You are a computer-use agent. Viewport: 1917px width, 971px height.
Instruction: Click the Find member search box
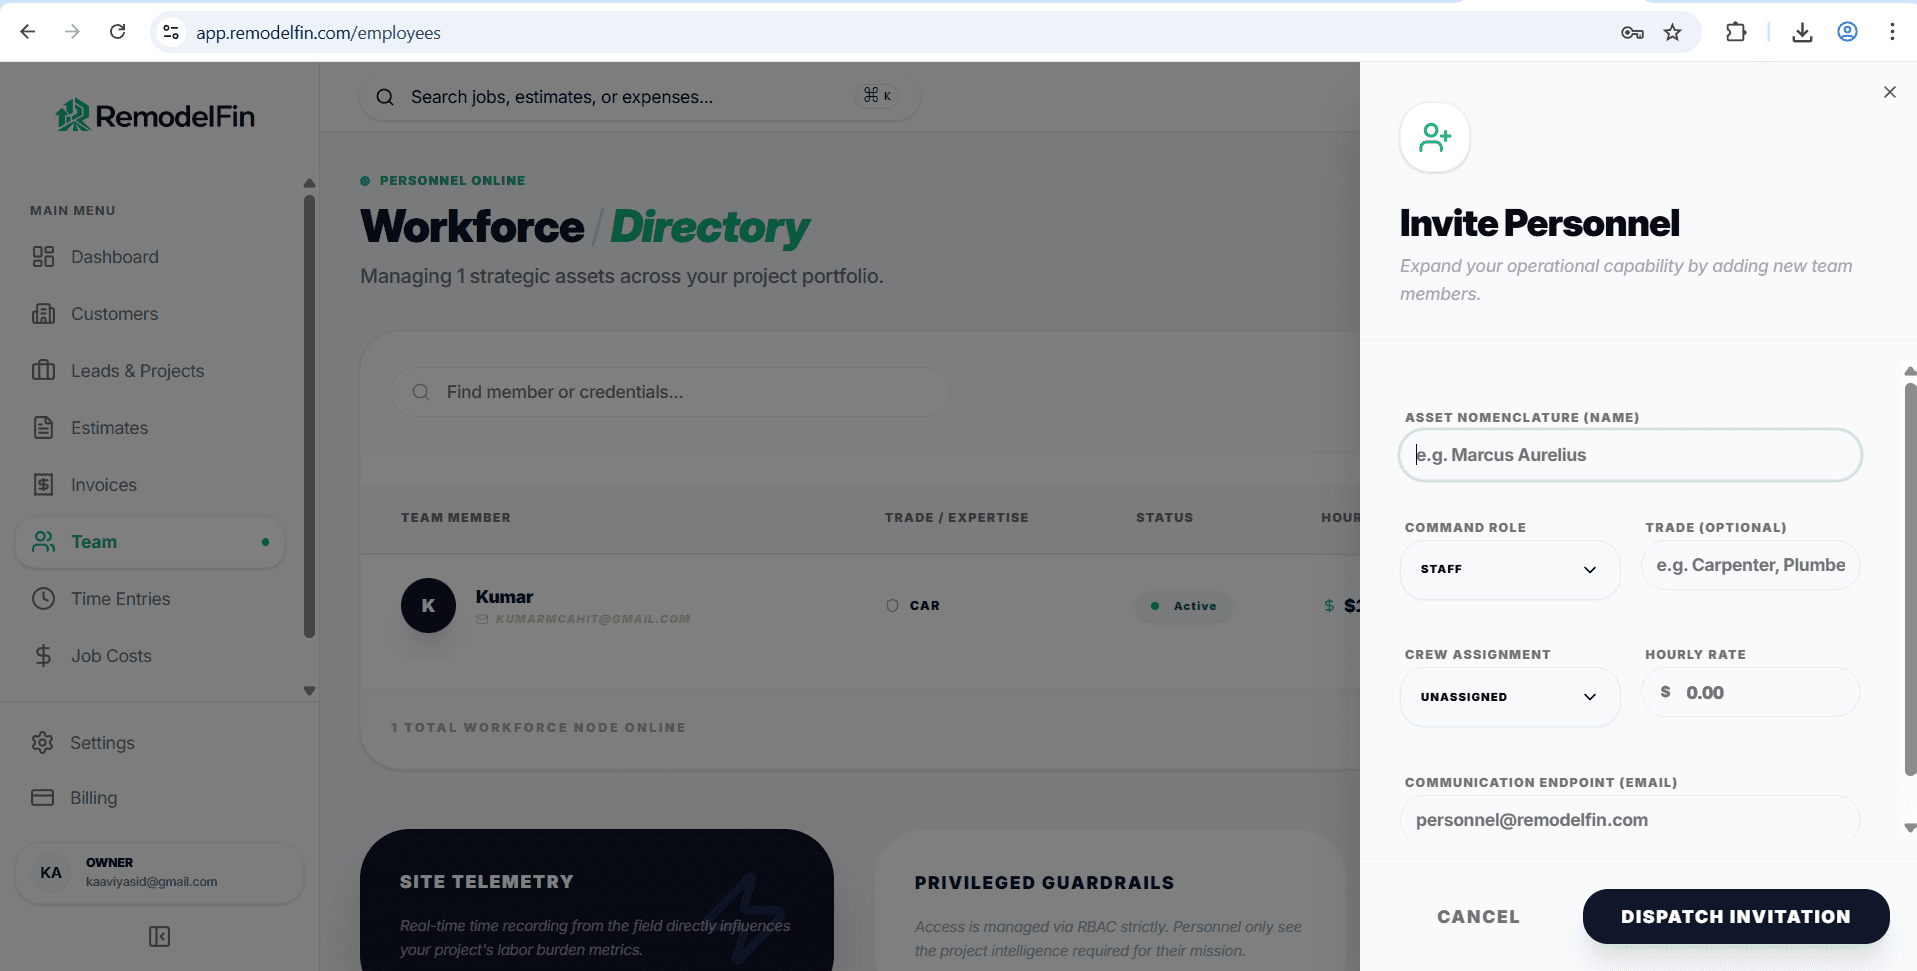pyautogui.click(x=670, y=392)
